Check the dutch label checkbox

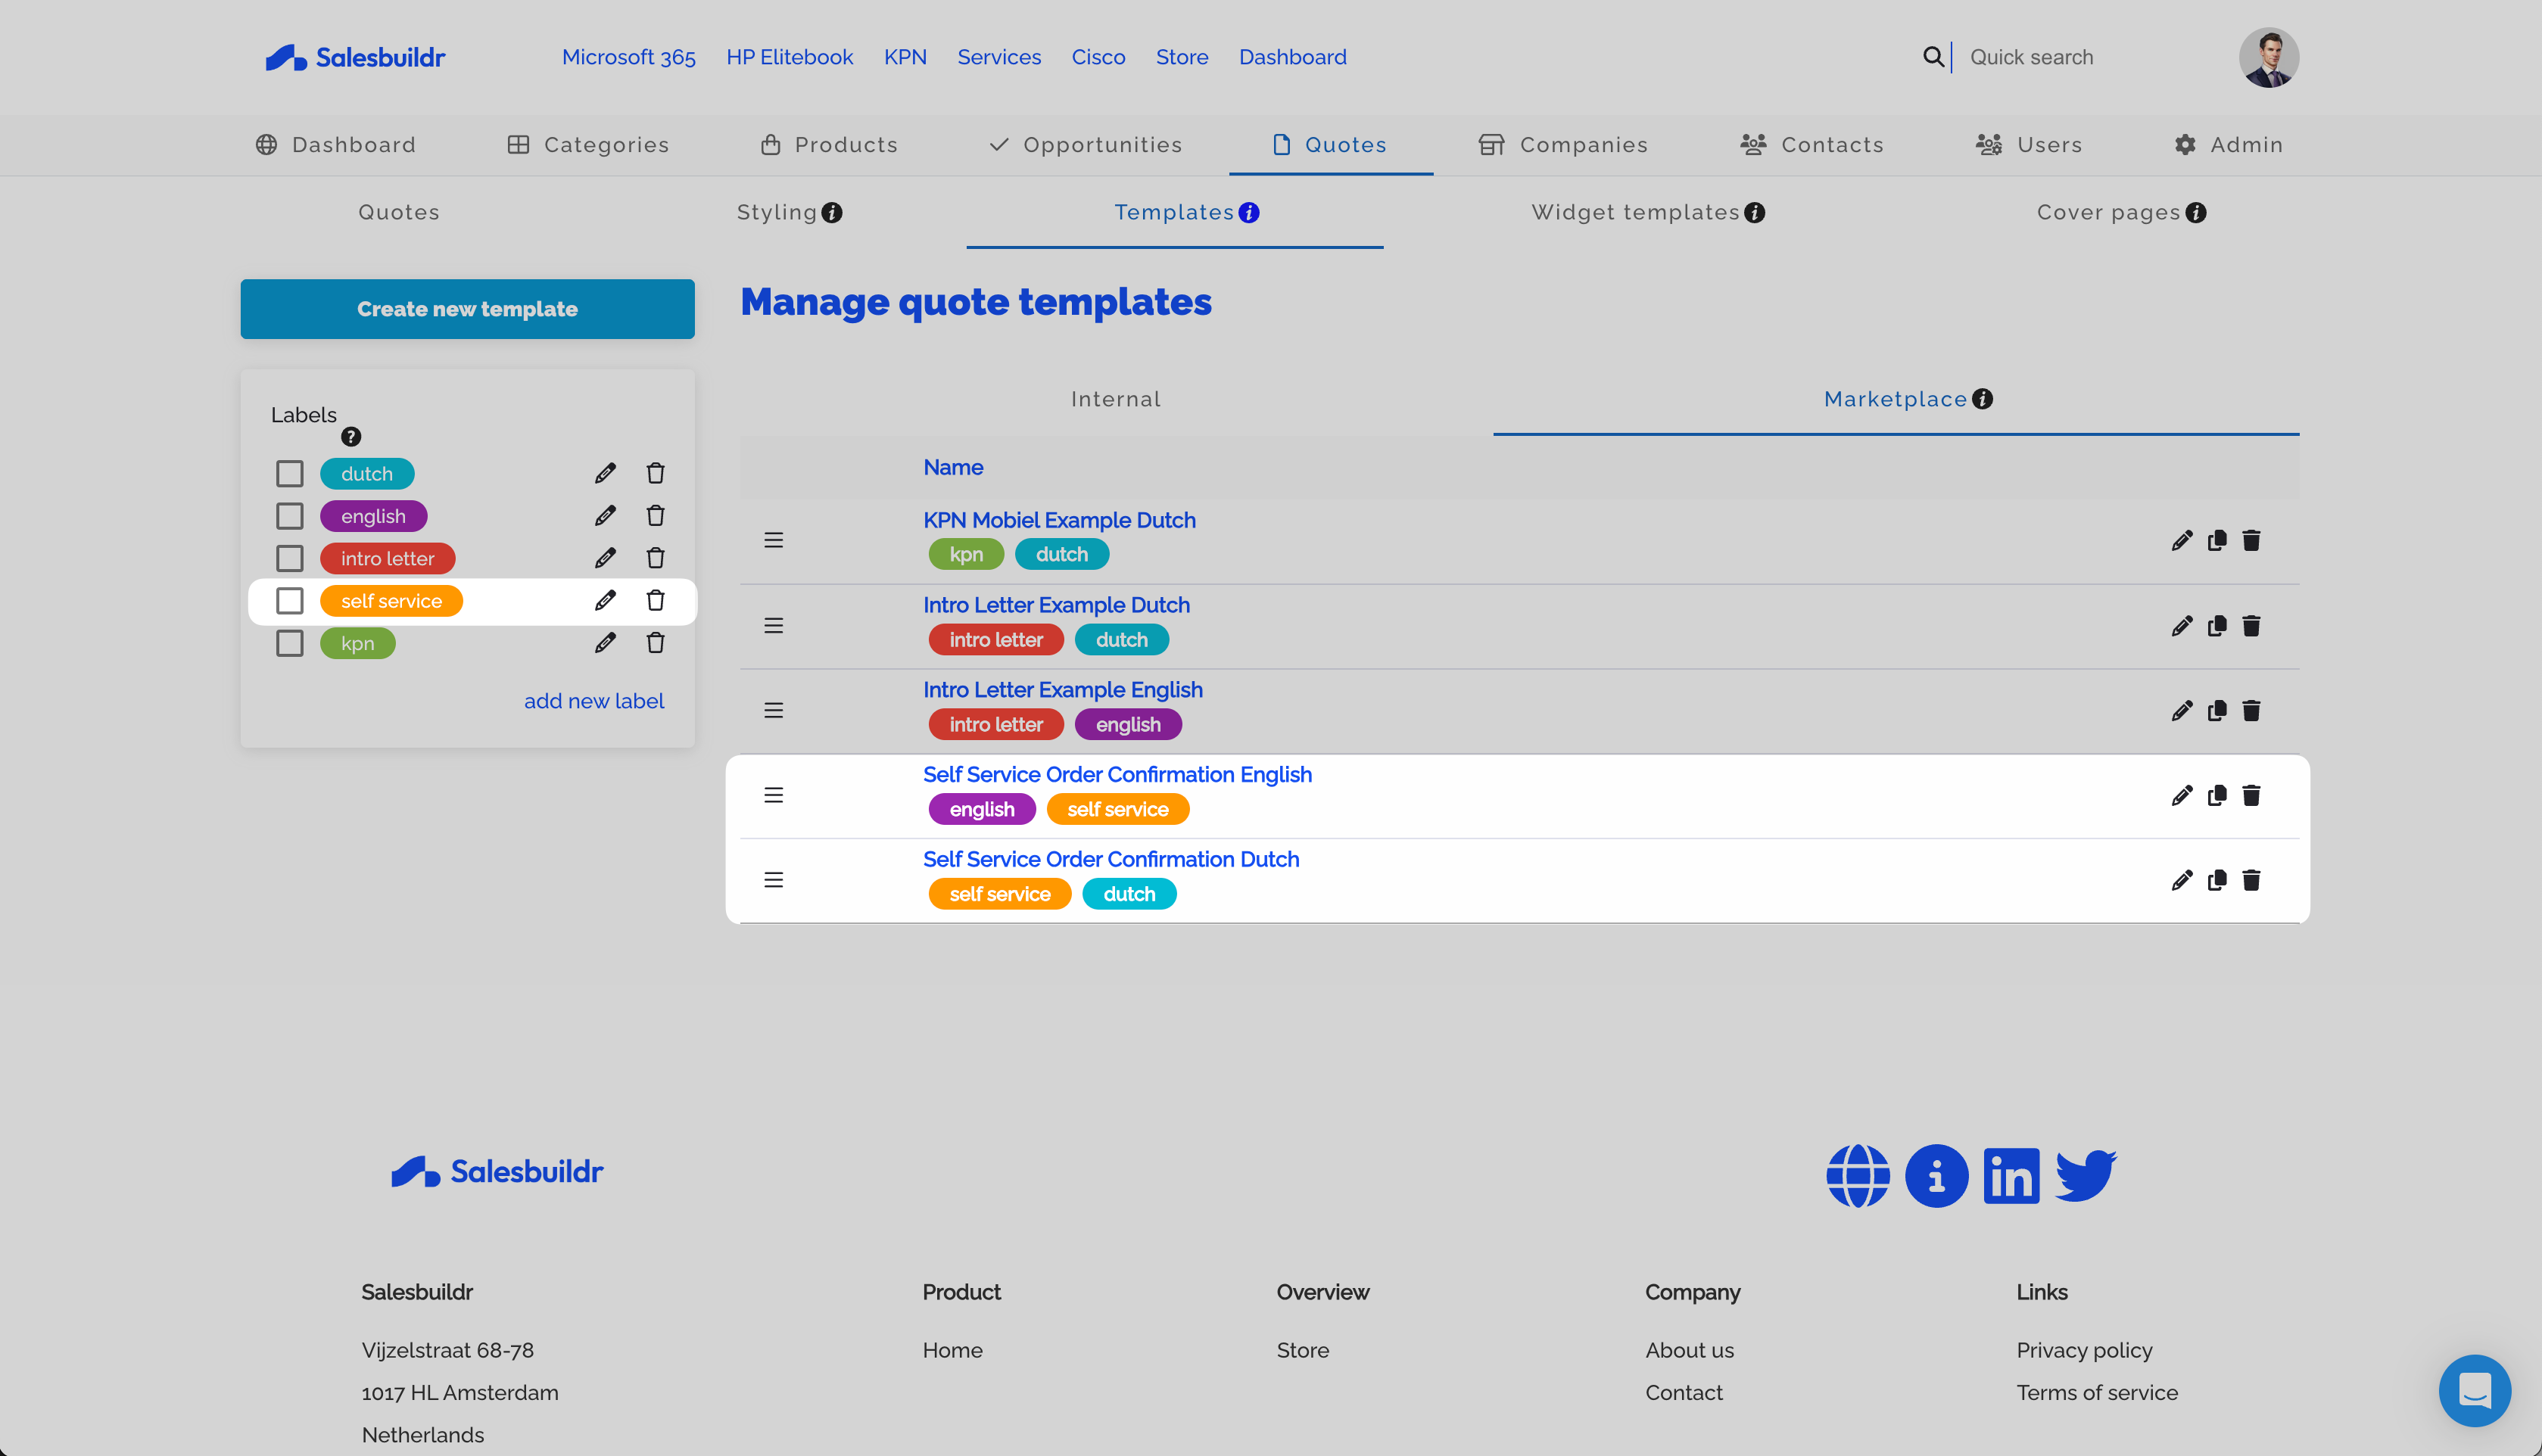tap(290, 474)
